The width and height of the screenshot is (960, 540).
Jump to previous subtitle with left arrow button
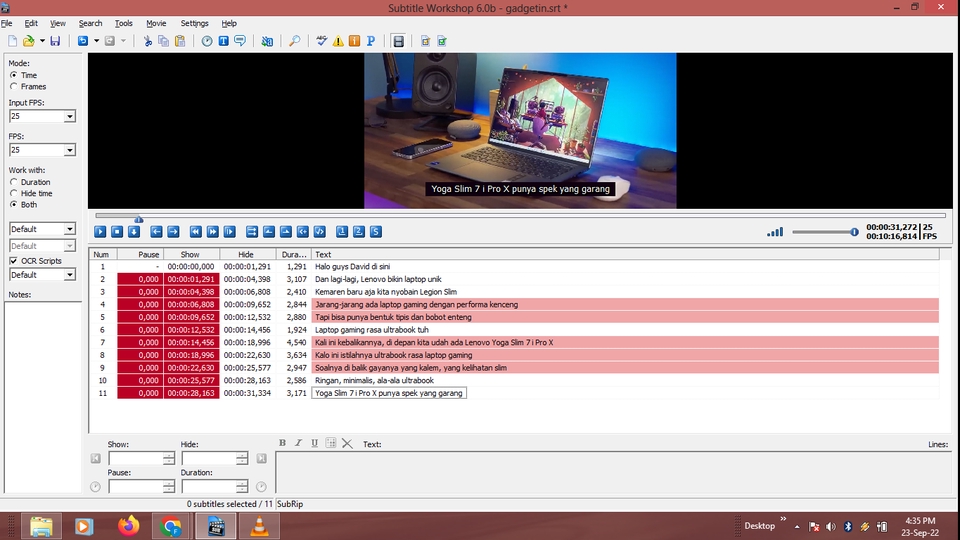(x=156, y=231)
